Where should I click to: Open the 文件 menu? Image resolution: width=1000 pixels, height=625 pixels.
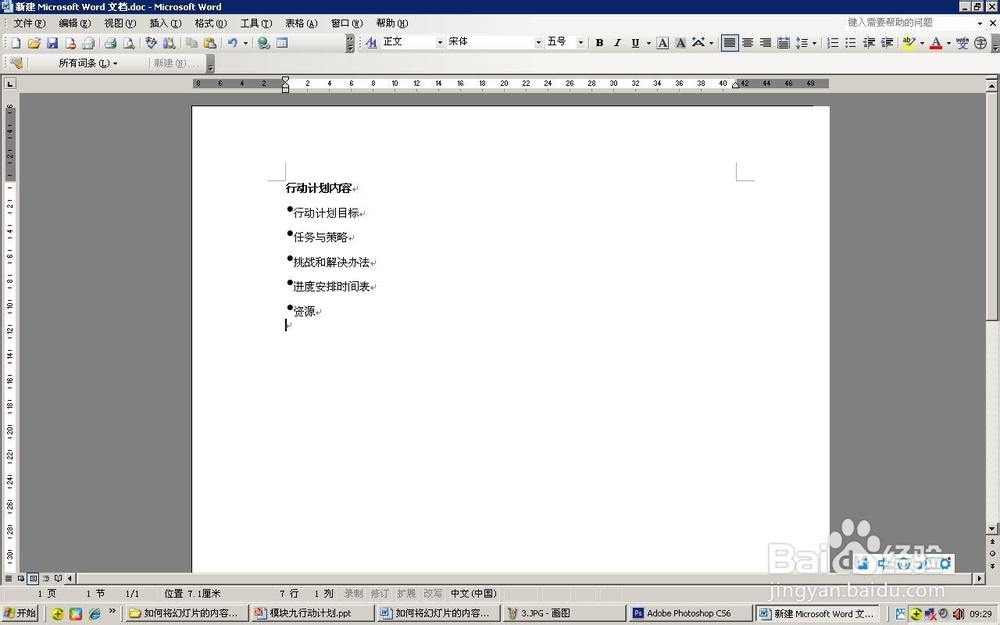(x=29, y=23)
